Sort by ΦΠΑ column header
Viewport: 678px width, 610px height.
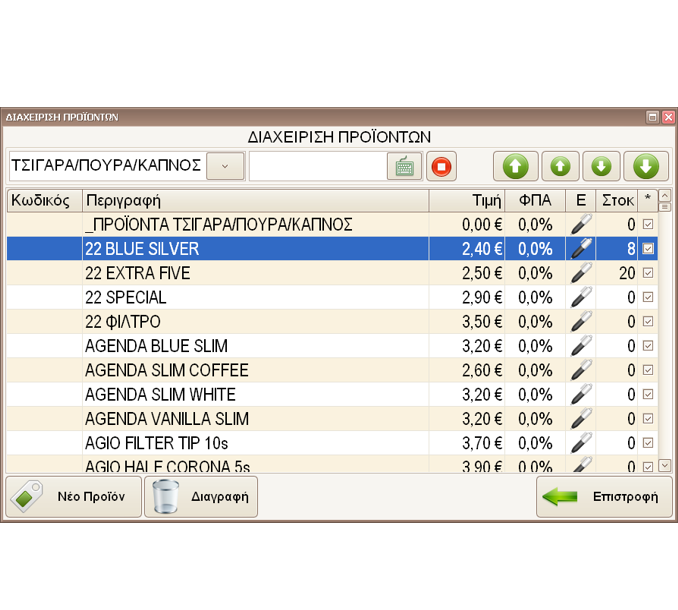535,201
